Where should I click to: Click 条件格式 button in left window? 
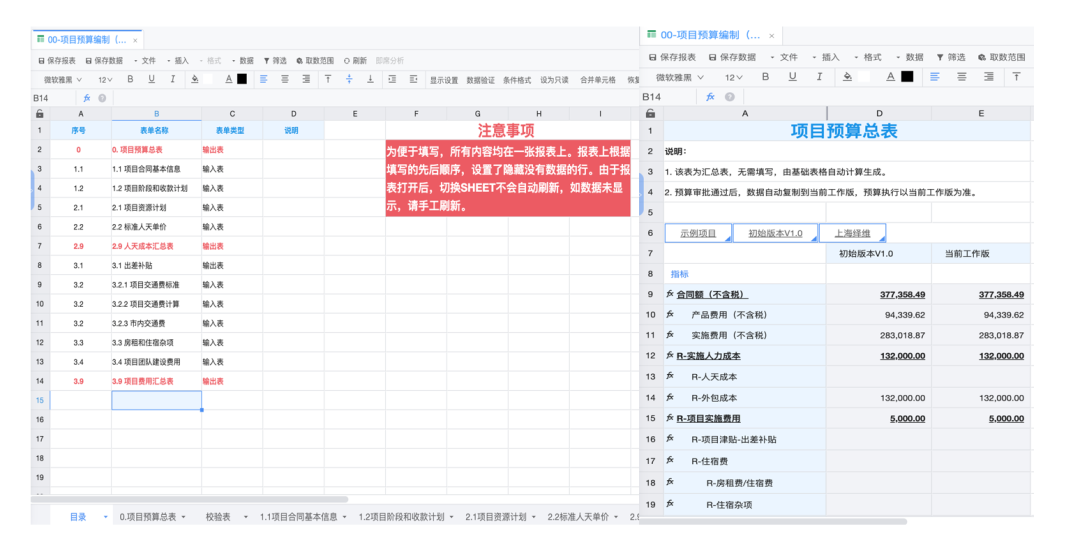click(x=517, y=80)
